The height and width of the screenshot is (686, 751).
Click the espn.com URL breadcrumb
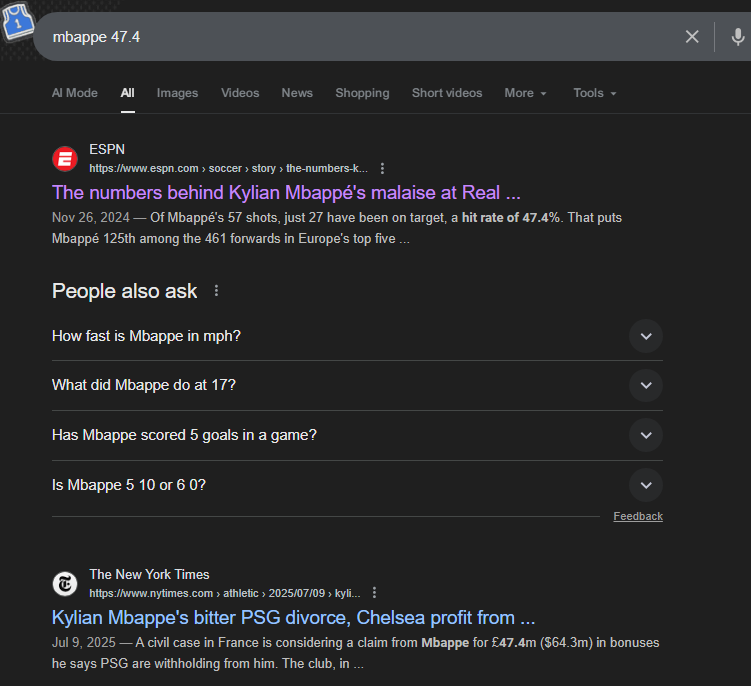228,169
